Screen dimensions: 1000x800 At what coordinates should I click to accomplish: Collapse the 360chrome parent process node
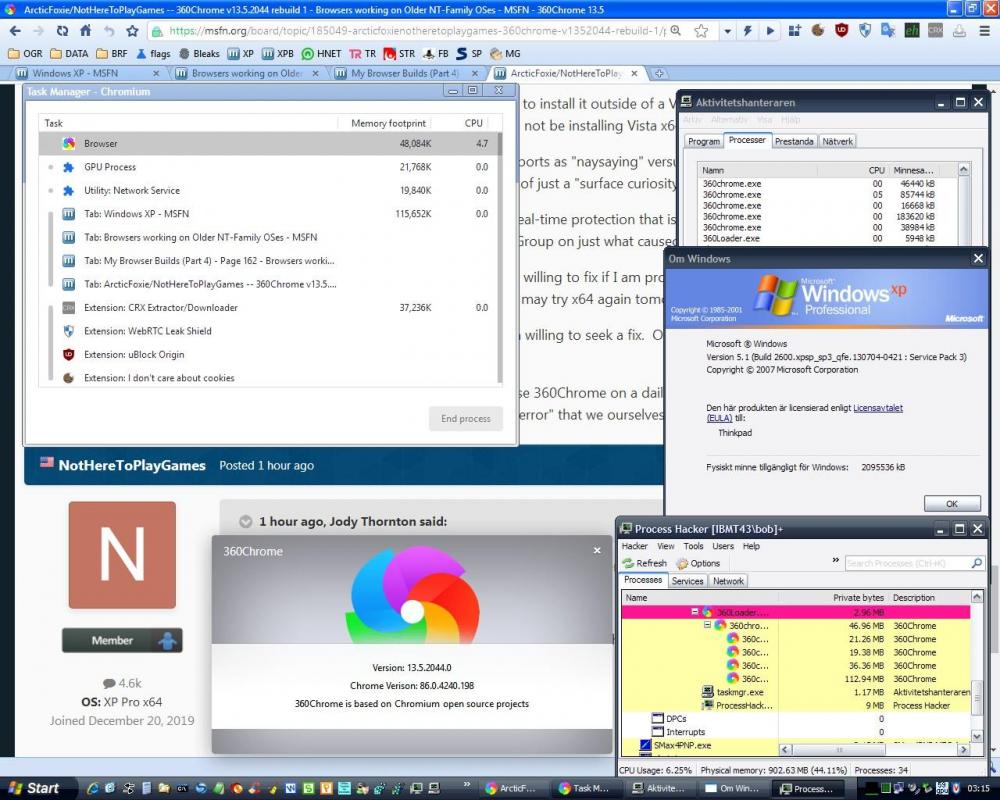[x=707, y=625]
